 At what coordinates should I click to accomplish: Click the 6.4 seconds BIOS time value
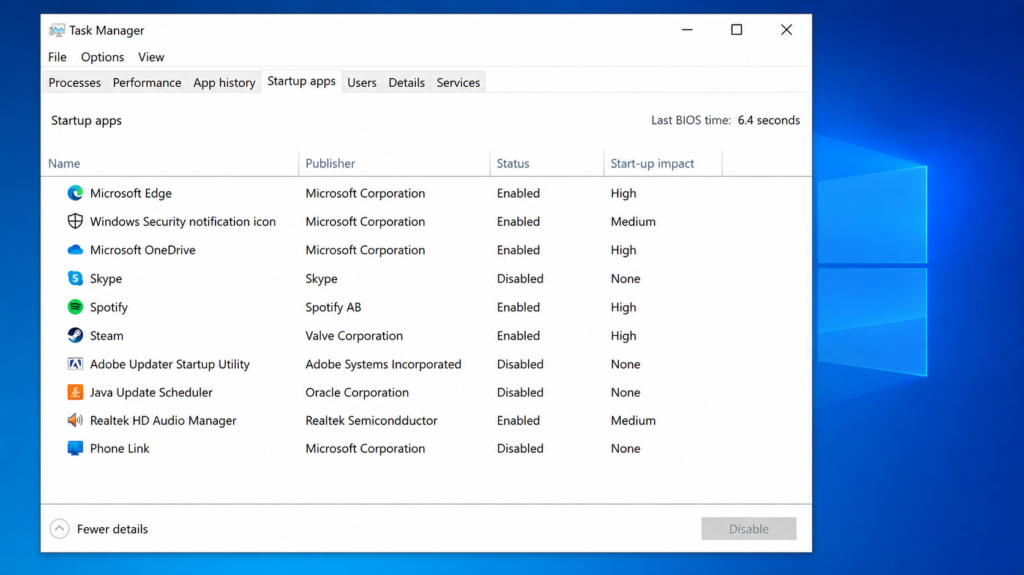coord(769,120)
